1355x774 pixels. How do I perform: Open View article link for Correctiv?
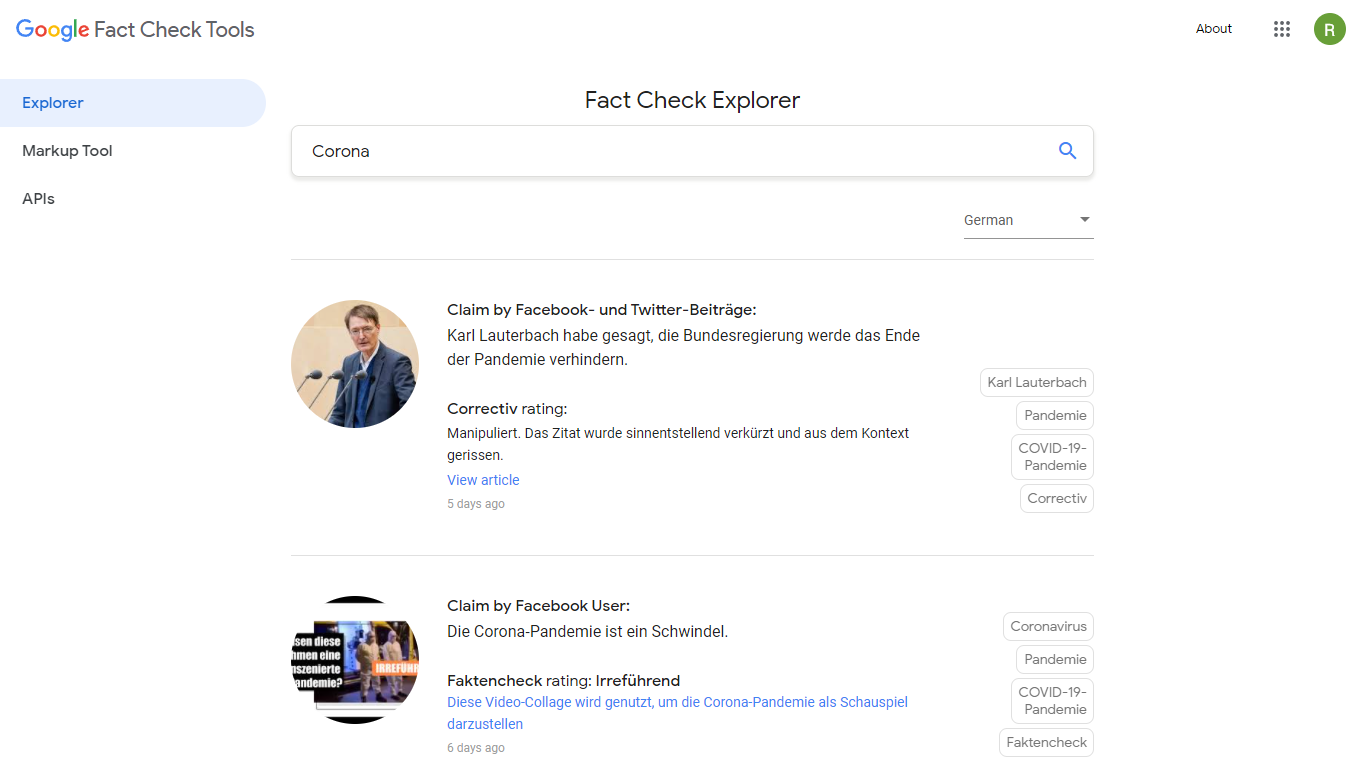point(483,480)
